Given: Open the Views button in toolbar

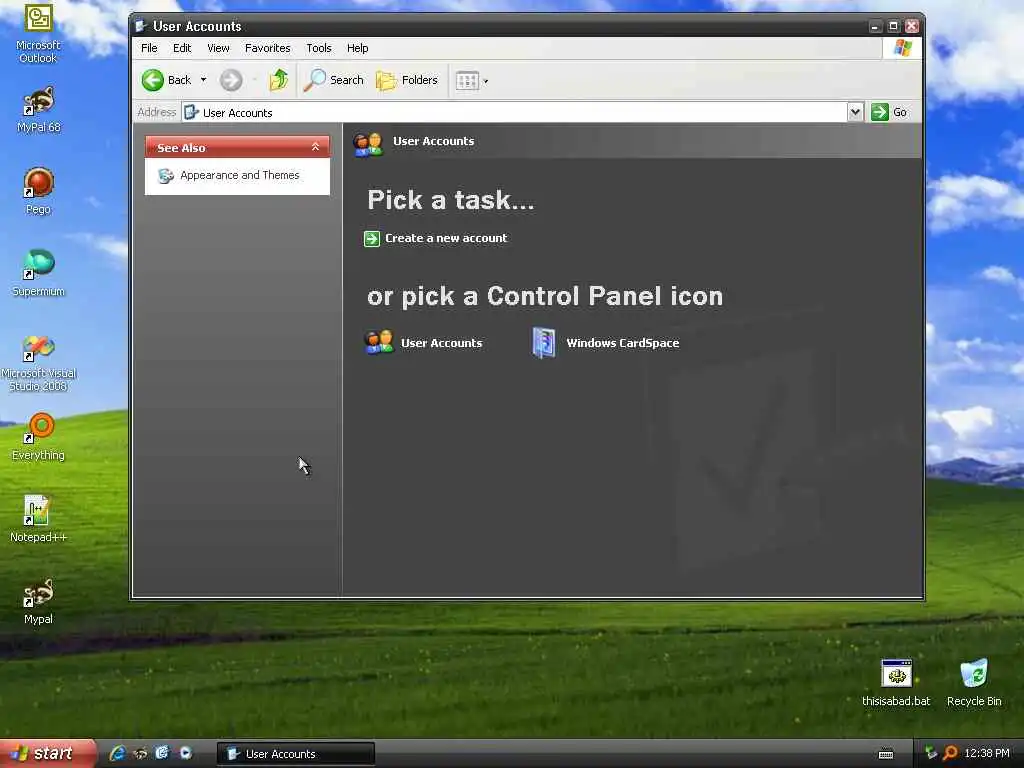Looking at the screenshot, I should click(467, 81).
